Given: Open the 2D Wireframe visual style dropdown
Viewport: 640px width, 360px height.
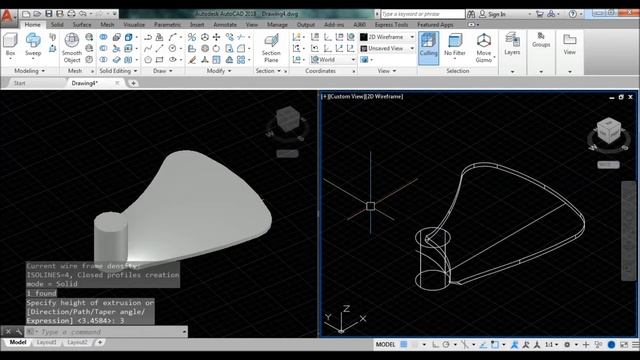Looking at the screenshot, I should point(387,37).
